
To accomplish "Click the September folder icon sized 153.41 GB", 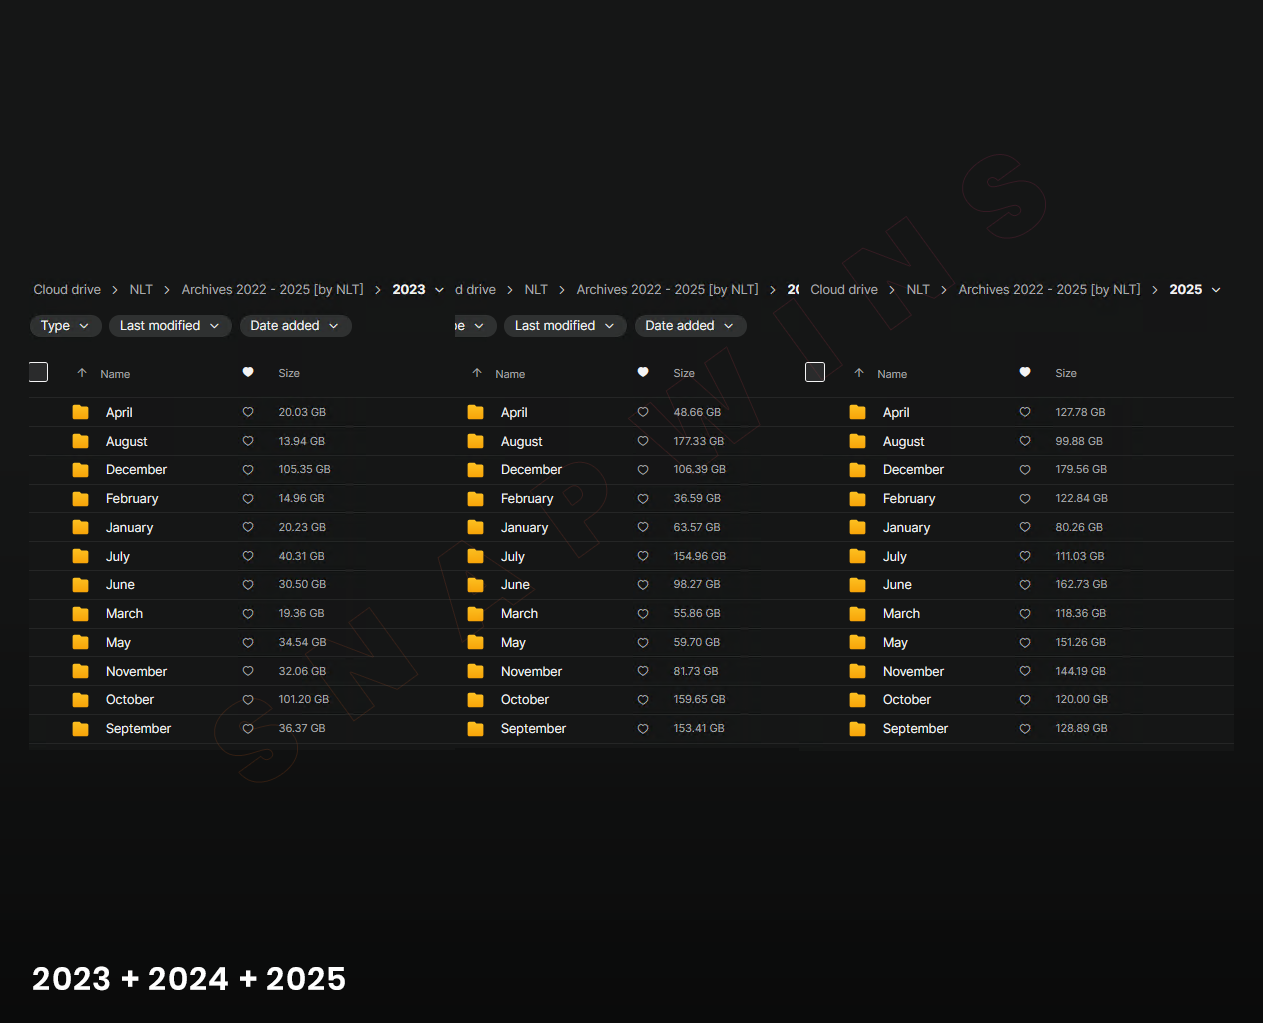I will [476, 729].
